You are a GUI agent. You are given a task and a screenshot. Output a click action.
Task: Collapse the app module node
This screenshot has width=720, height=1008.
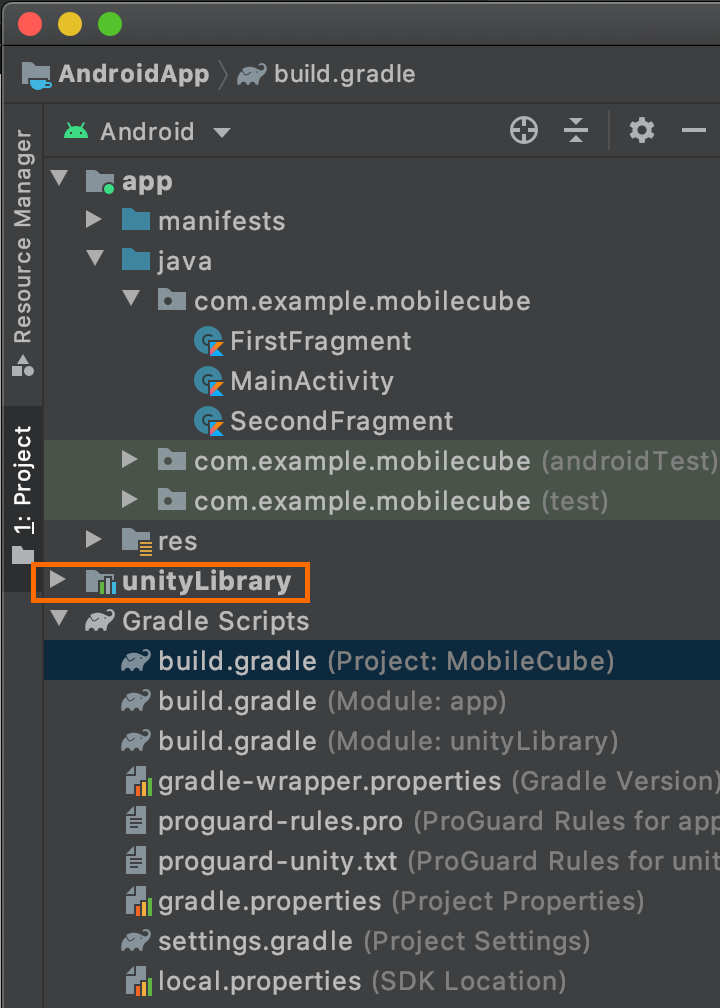click(60, 178)
